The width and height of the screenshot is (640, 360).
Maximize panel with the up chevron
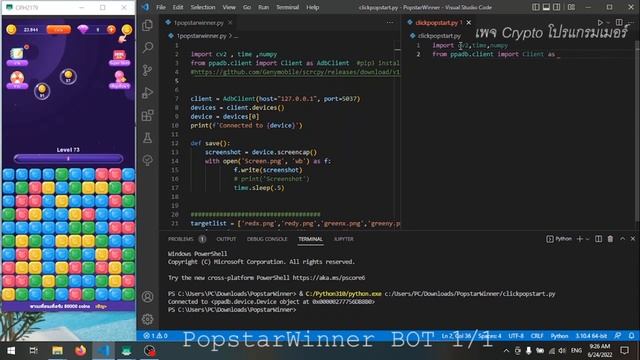click(622, 239)
